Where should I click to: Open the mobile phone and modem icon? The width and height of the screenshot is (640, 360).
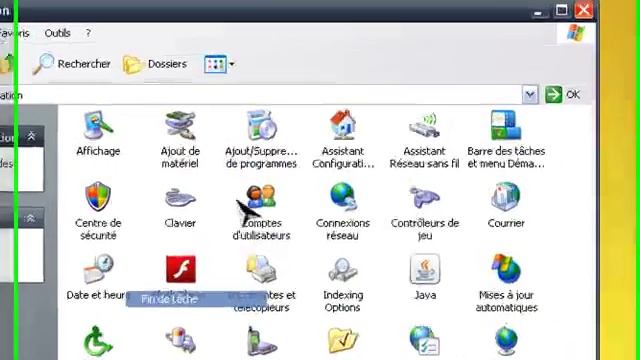click(x=261, y=340)
